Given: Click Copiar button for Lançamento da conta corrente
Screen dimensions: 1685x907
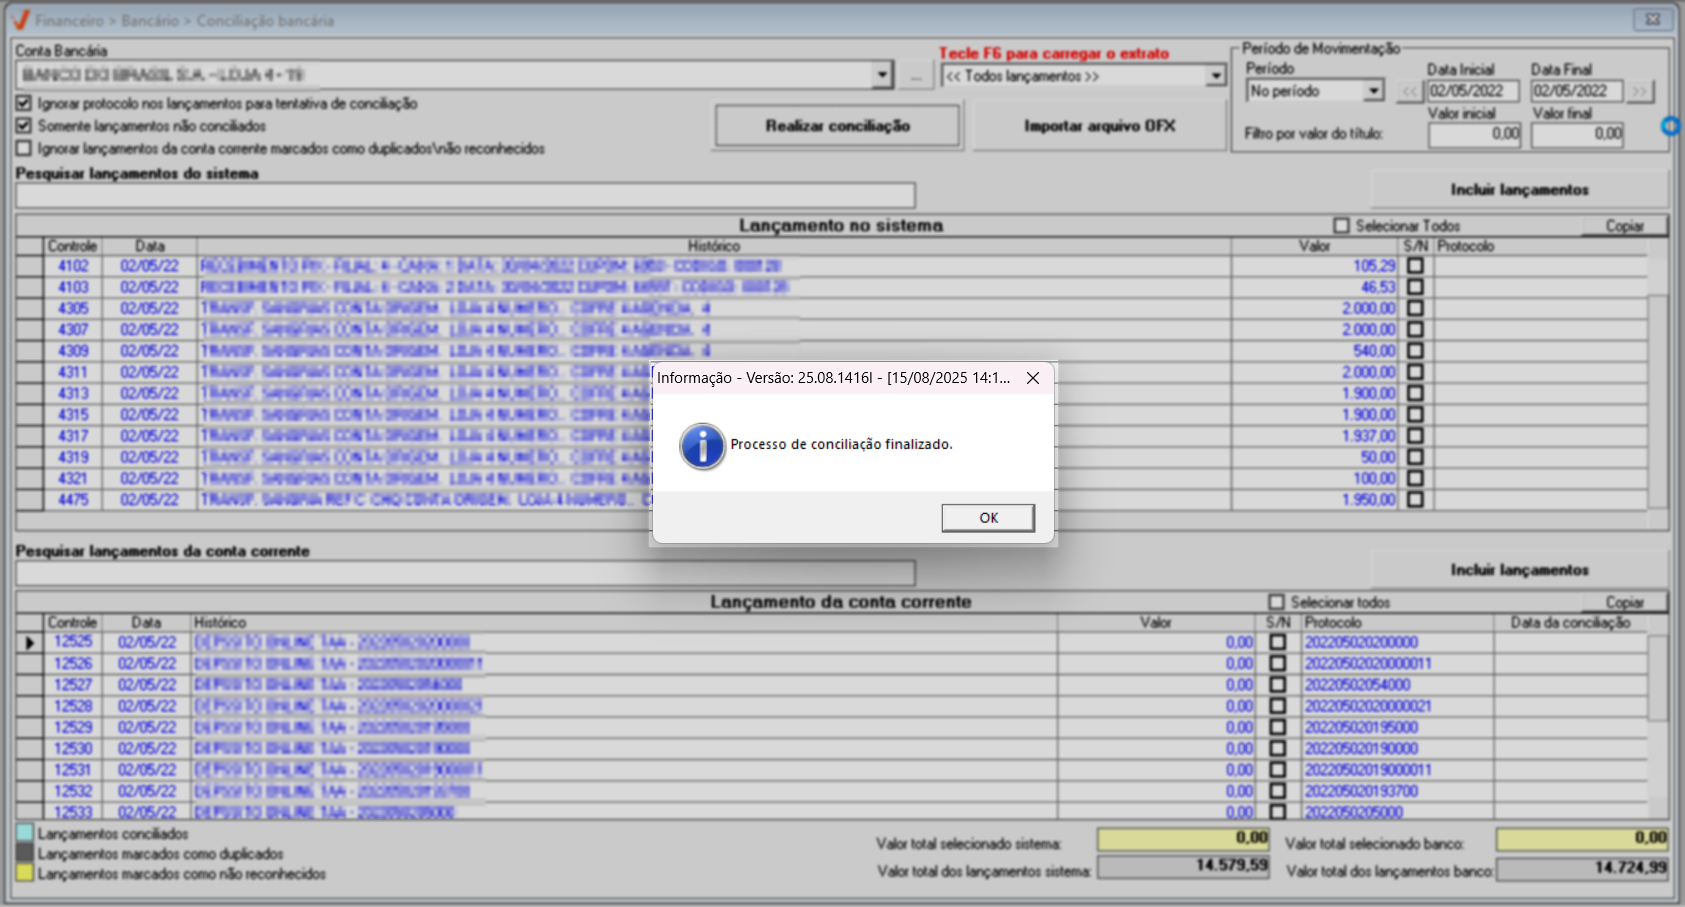Looking at the screenshot, I should (x=1624, y=602).
